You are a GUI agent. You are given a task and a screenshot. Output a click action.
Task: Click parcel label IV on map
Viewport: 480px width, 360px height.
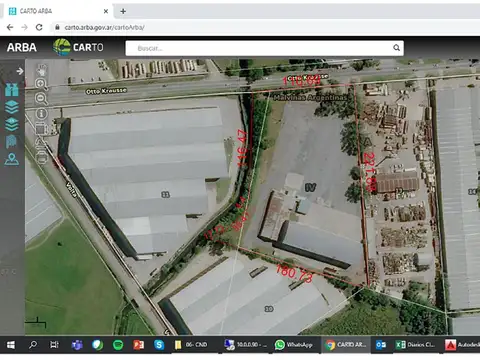click(310, 187)
